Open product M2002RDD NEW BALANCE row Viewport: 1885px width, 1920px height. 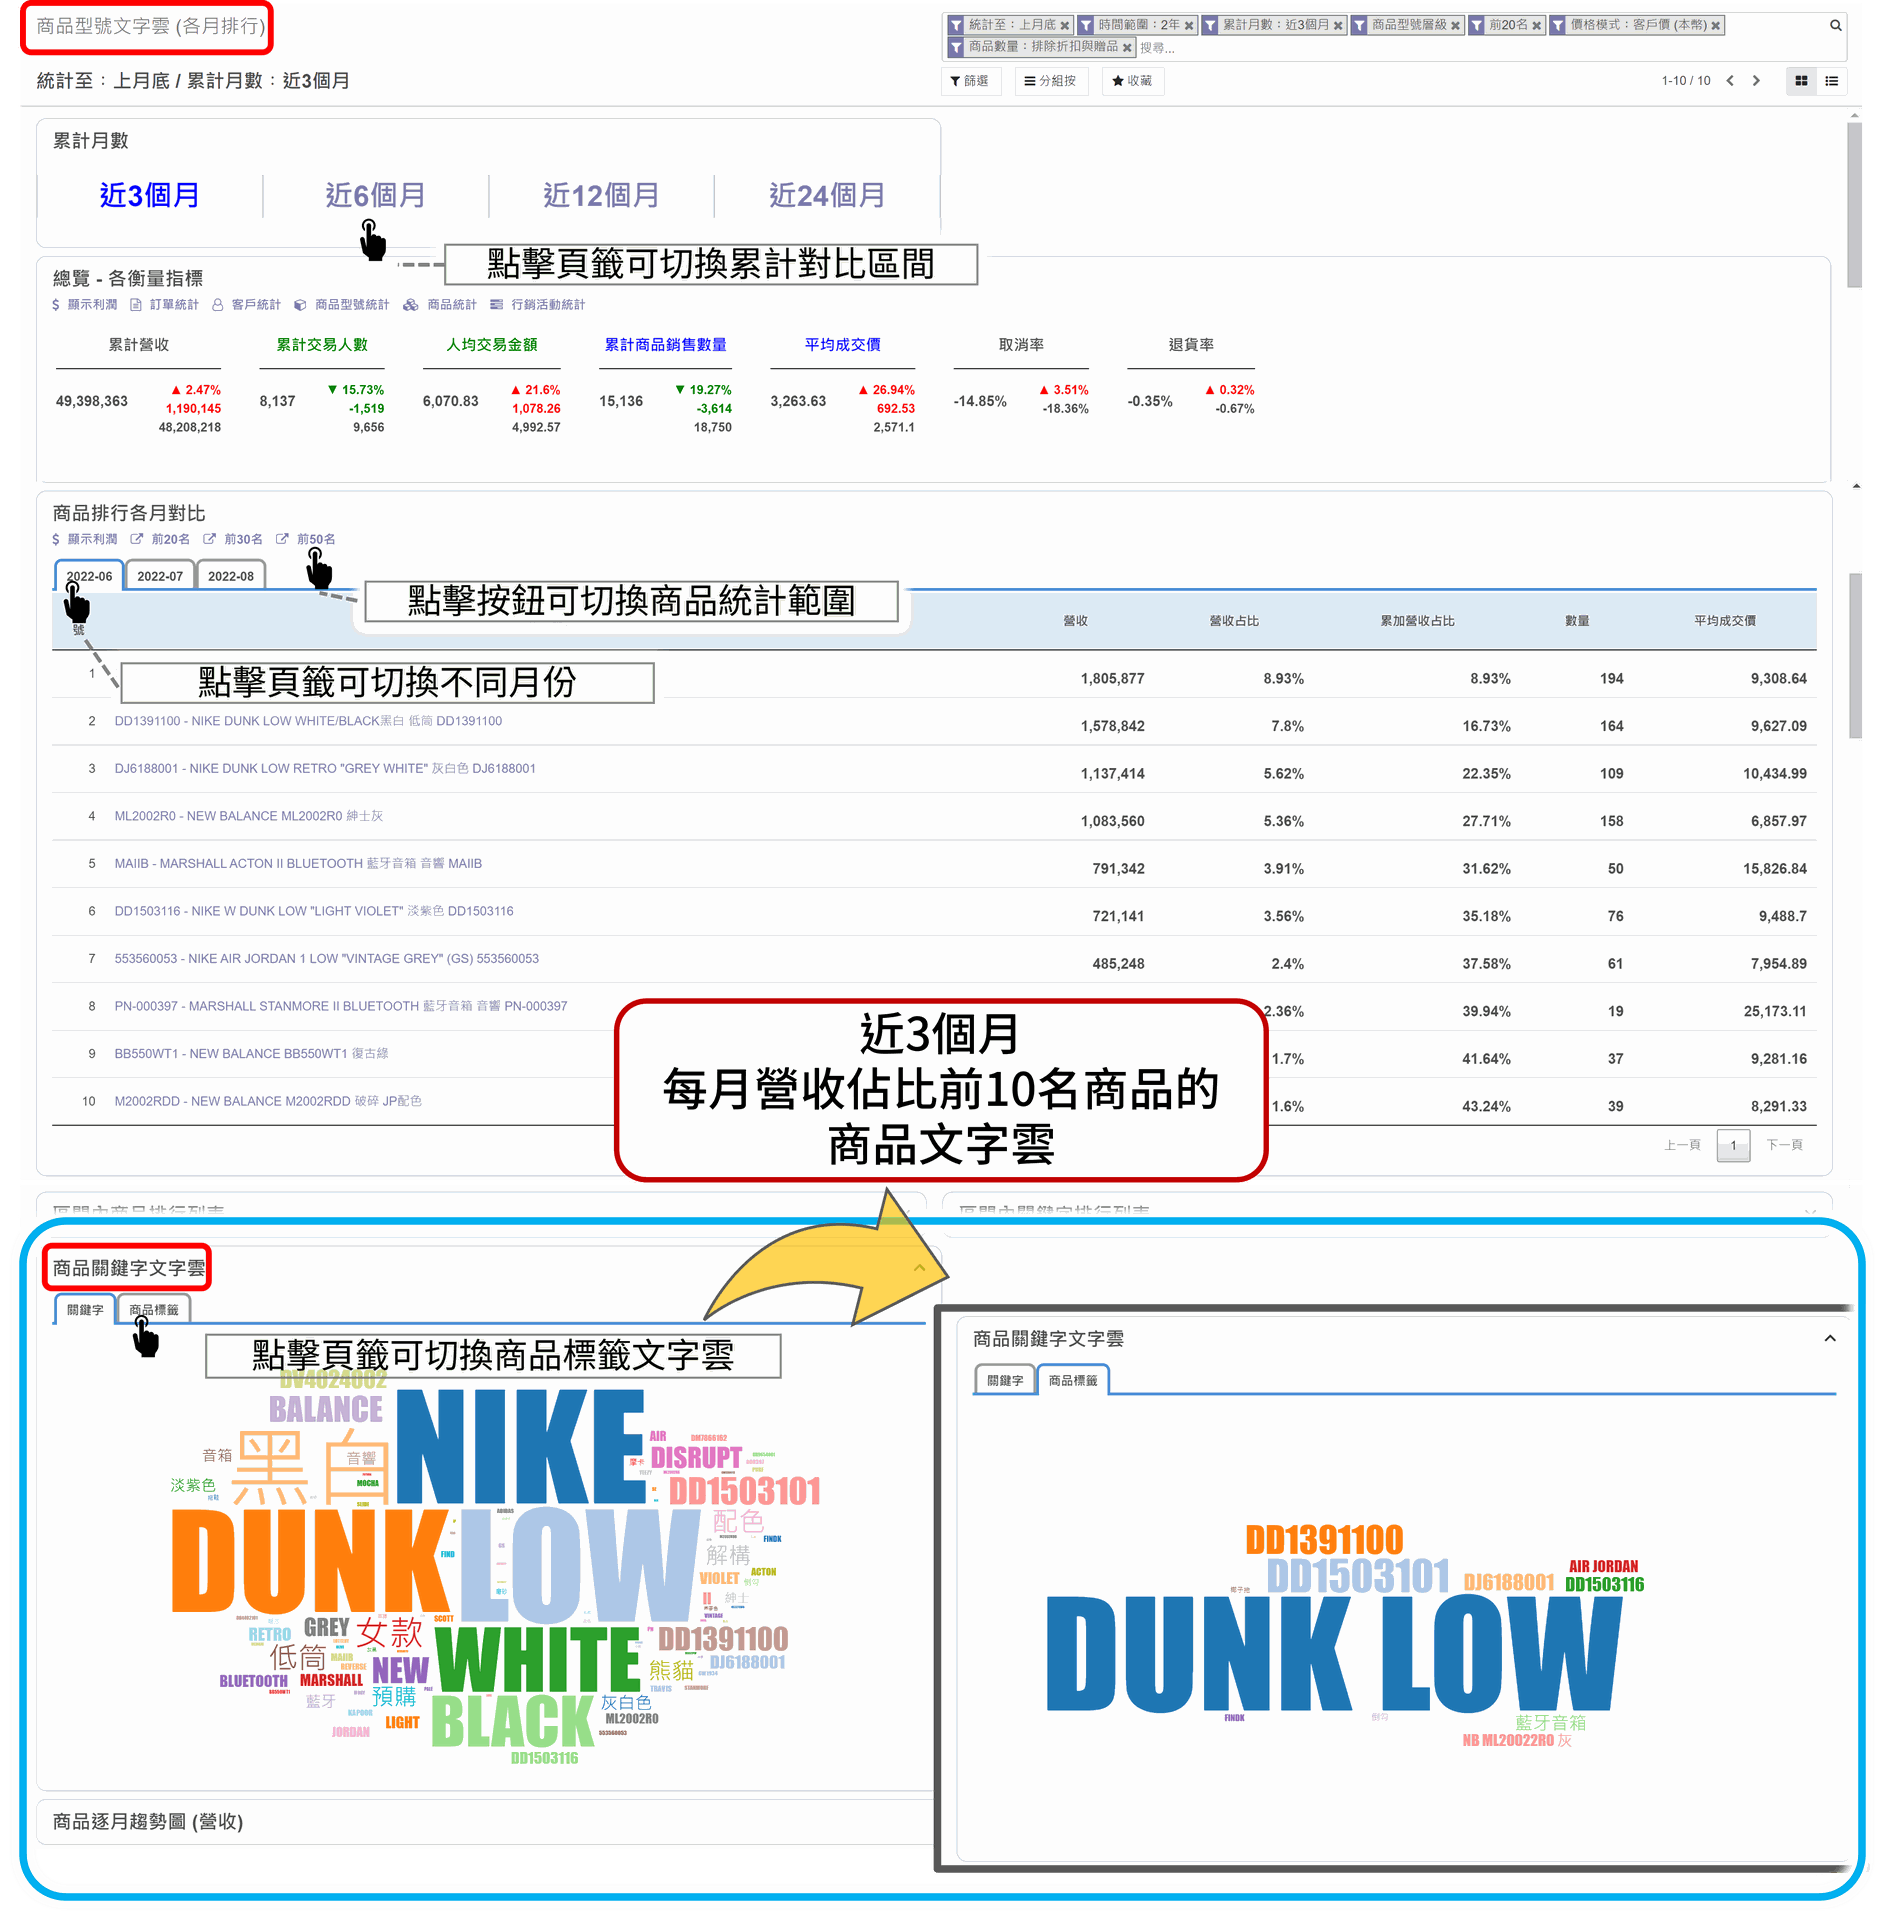tap(268, 1101)
